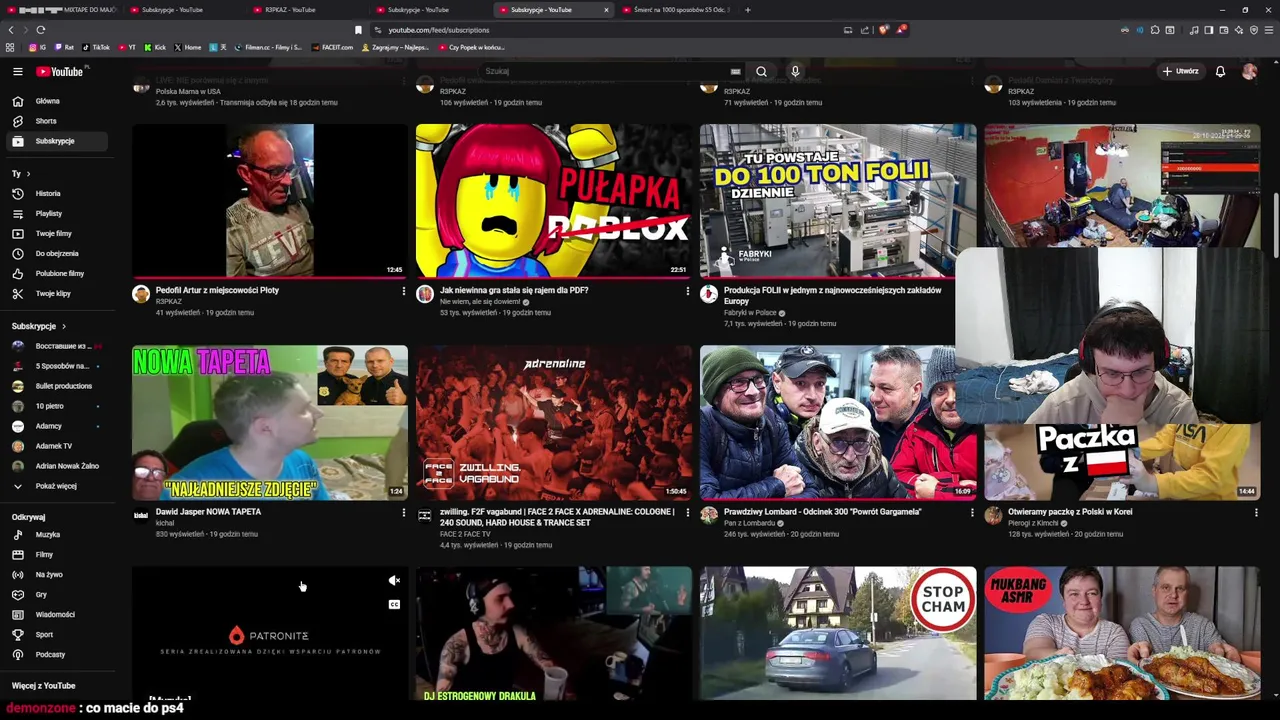
Task: Open Kick bookmark in bookmarks bar
Action: 155,47
